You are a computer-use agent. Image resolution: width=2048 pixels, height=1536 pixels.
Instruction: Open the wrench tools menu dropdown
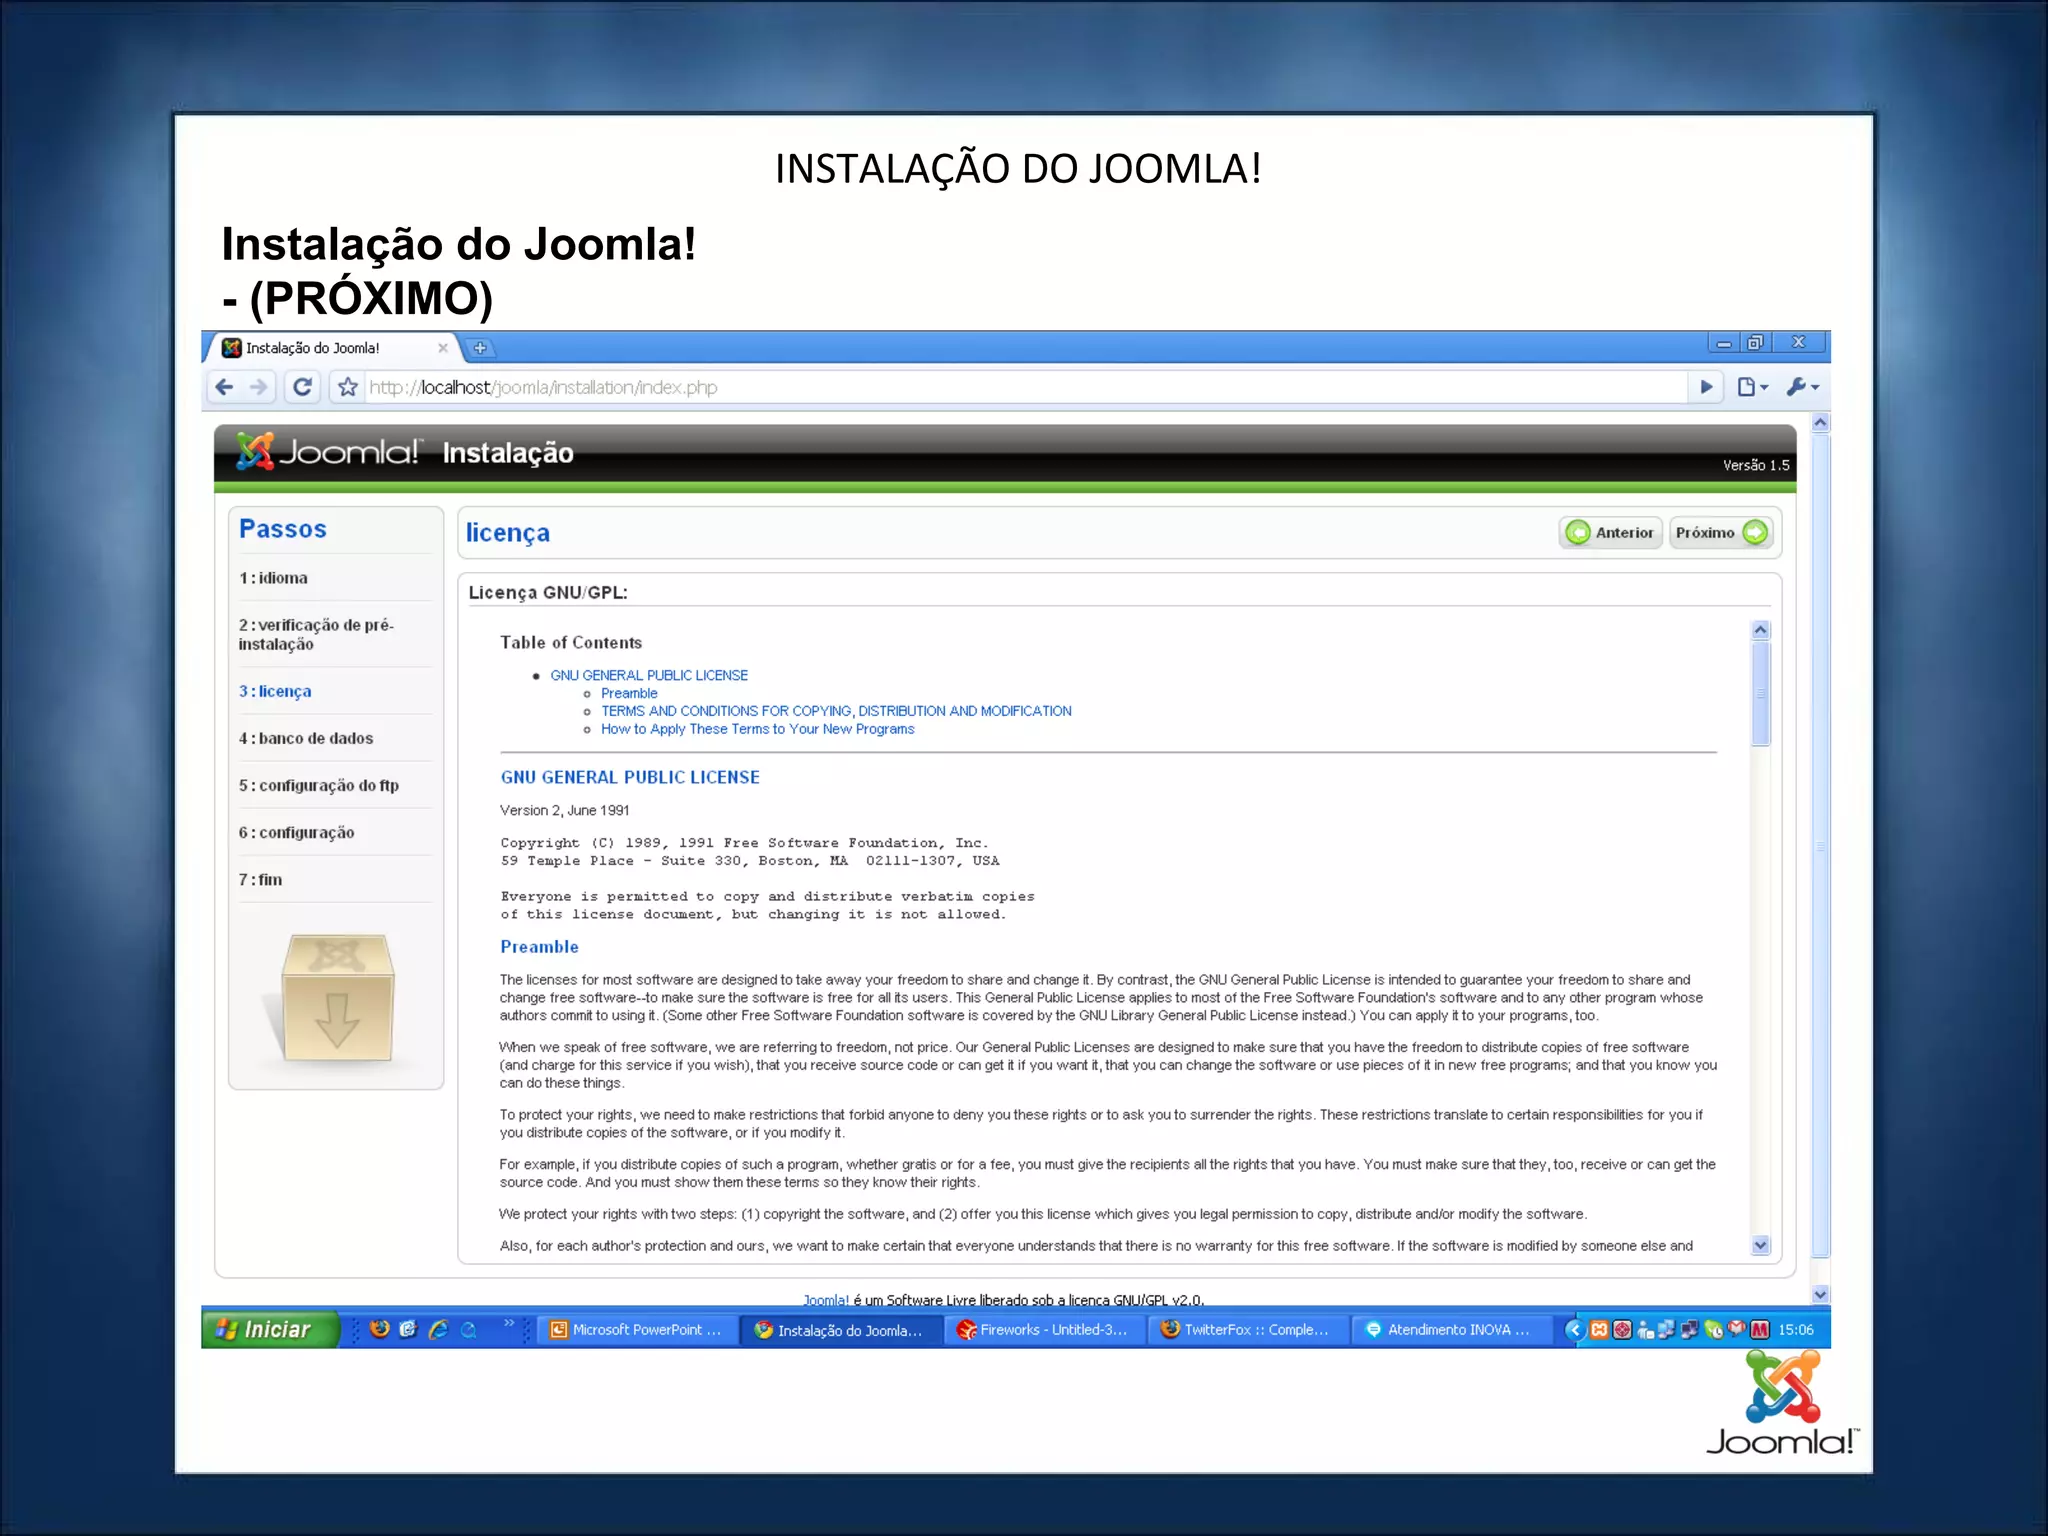(x=1802, y=387)
